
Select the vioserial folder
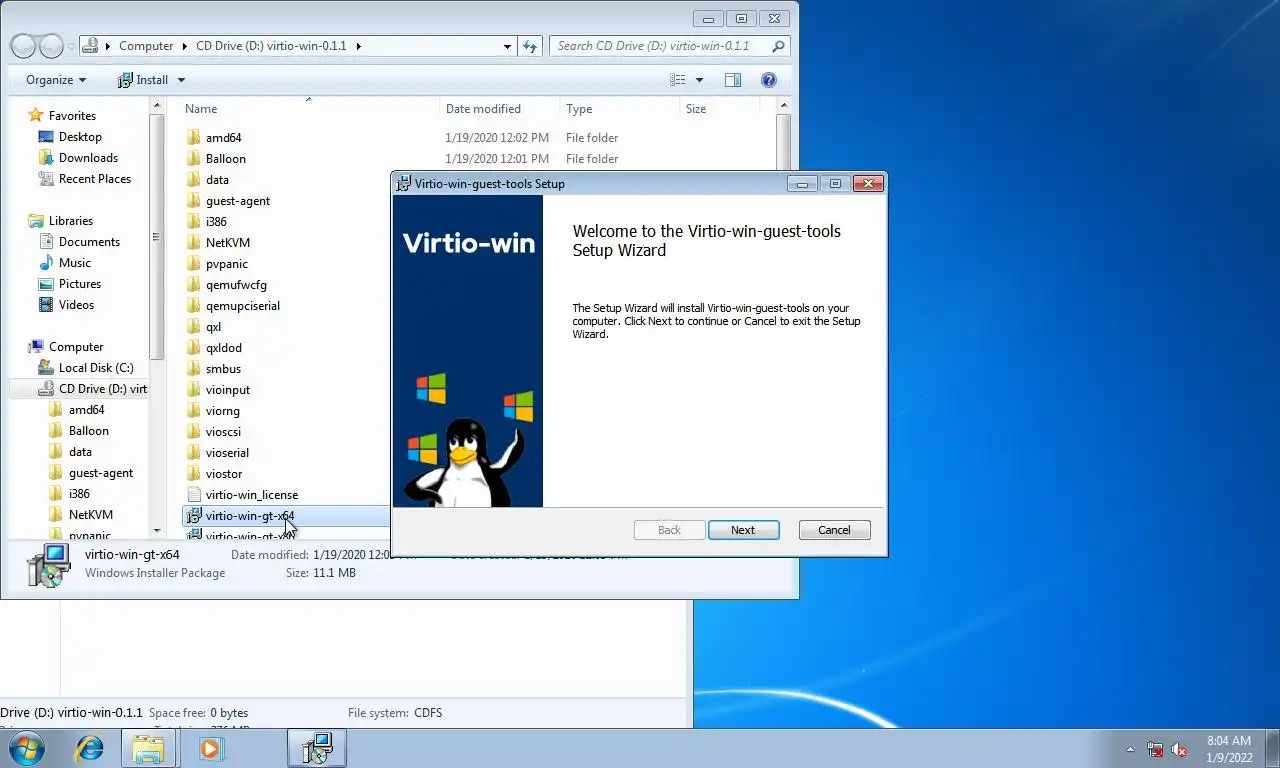pyautogui.click(x=227, y=453)
